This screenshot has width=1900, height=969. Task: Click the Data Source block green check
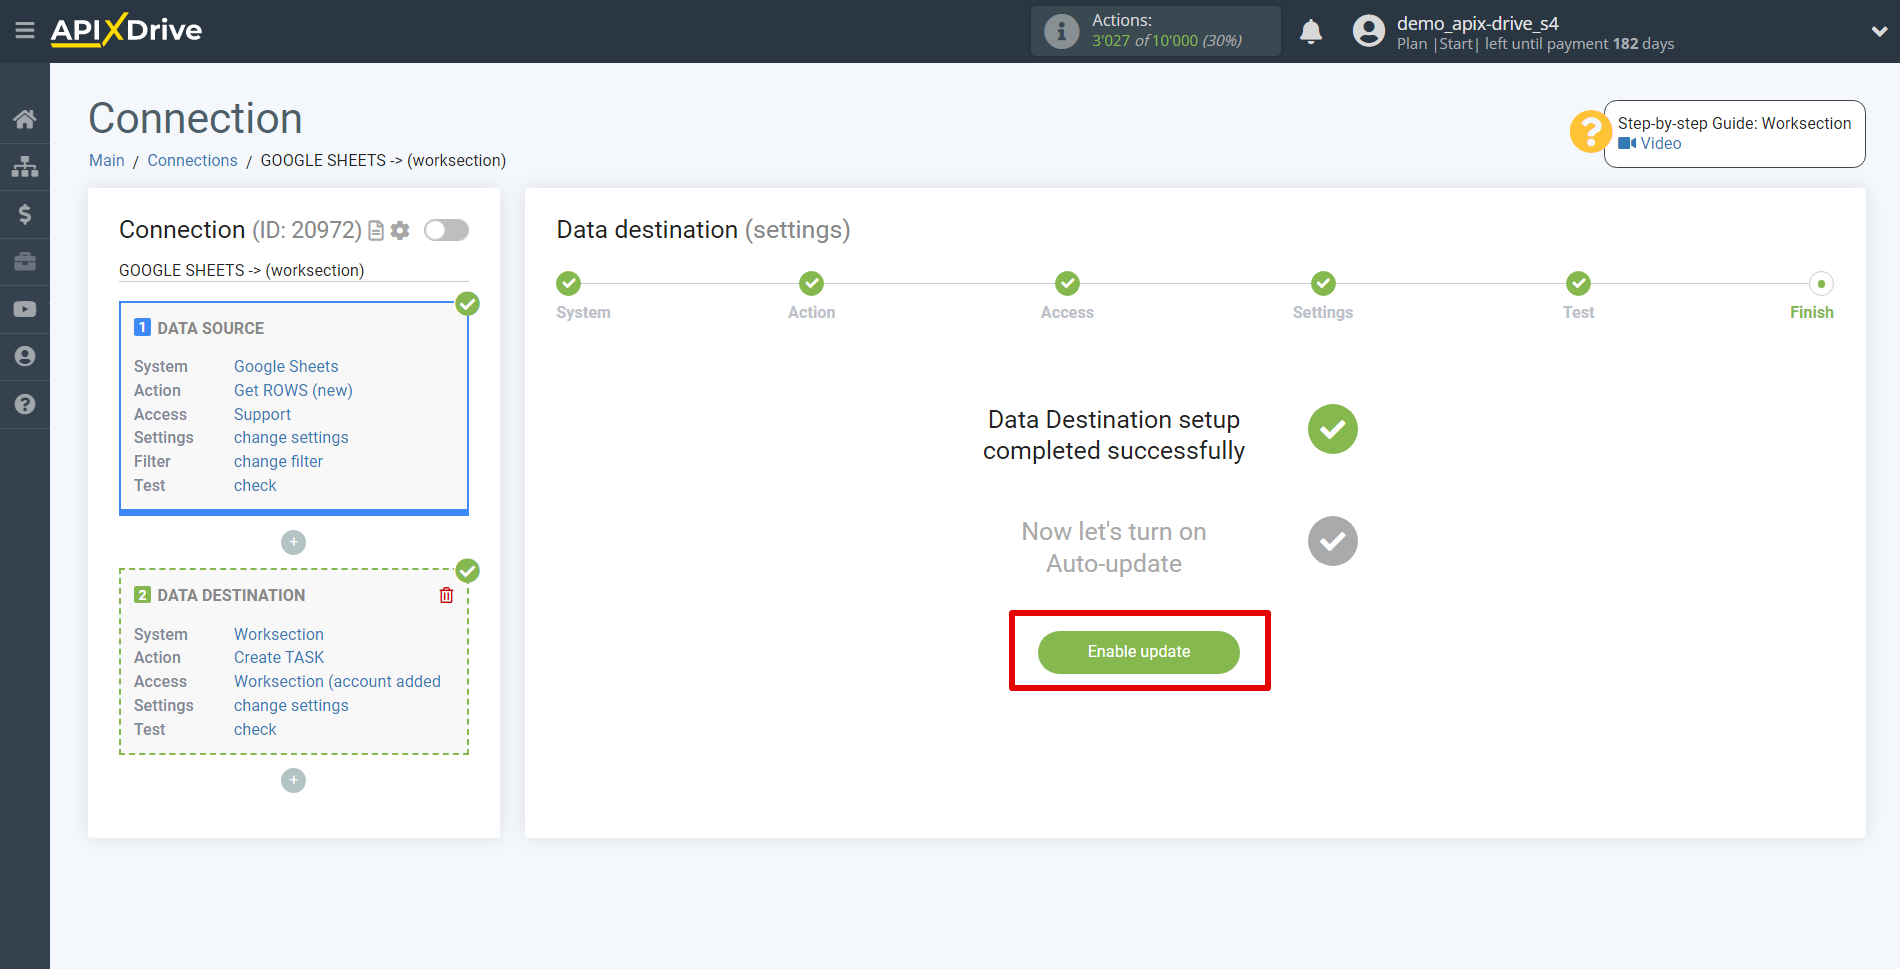coord(467,304)
